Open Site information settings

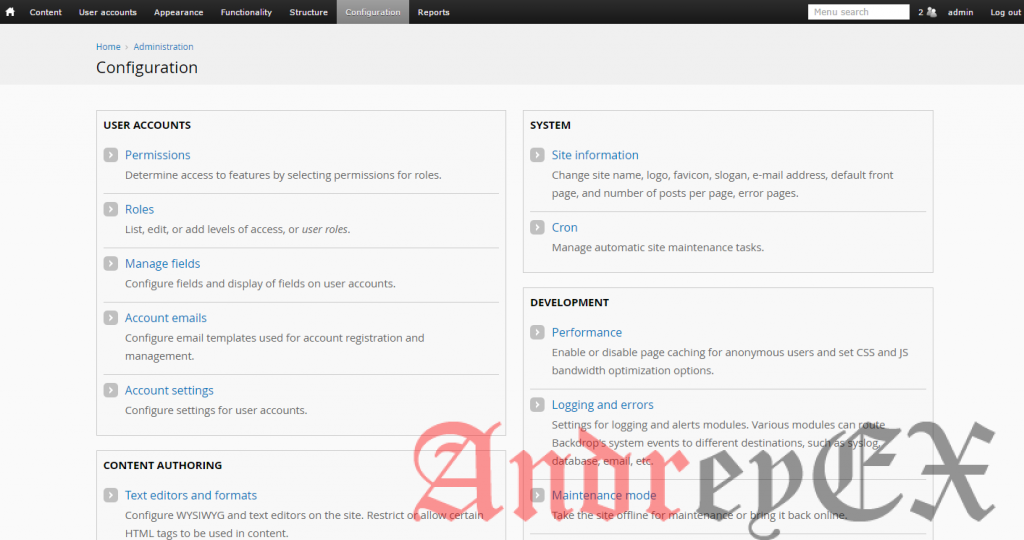click(x=595, y=155)
